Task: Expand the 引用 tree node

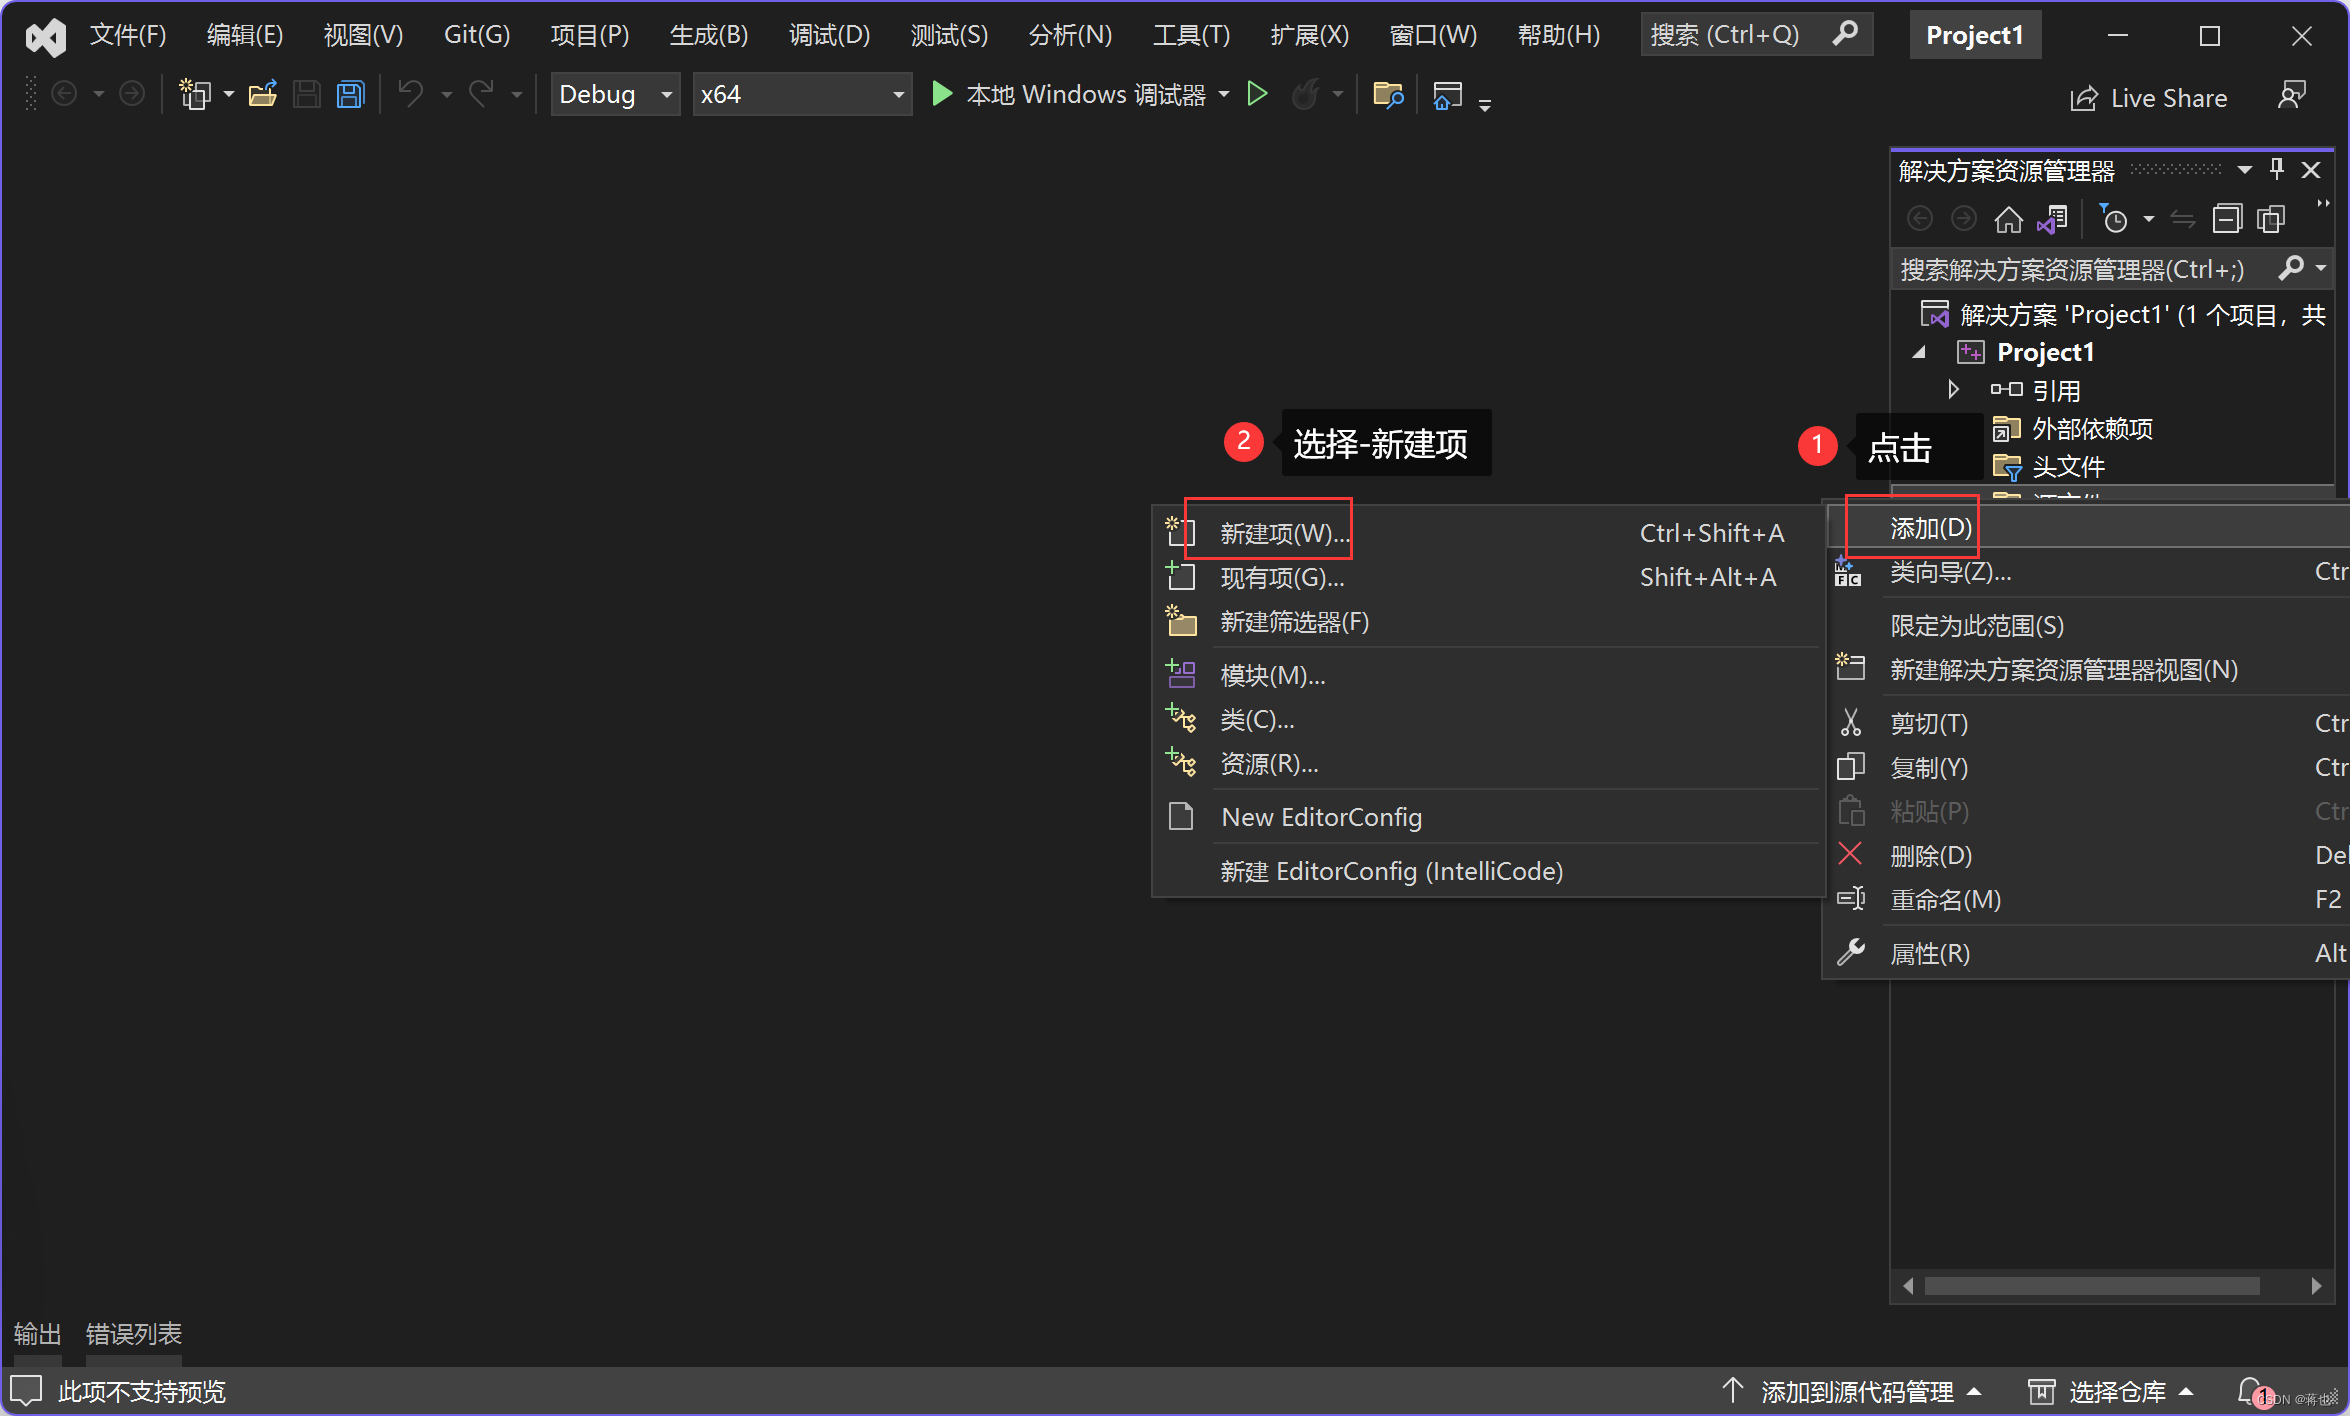Action: (1953, 389)
